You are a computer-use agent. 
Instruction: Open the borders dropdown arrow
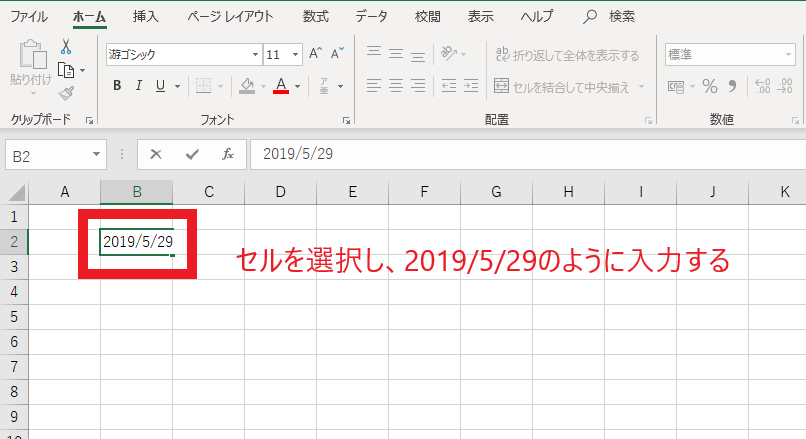(221, 86)
